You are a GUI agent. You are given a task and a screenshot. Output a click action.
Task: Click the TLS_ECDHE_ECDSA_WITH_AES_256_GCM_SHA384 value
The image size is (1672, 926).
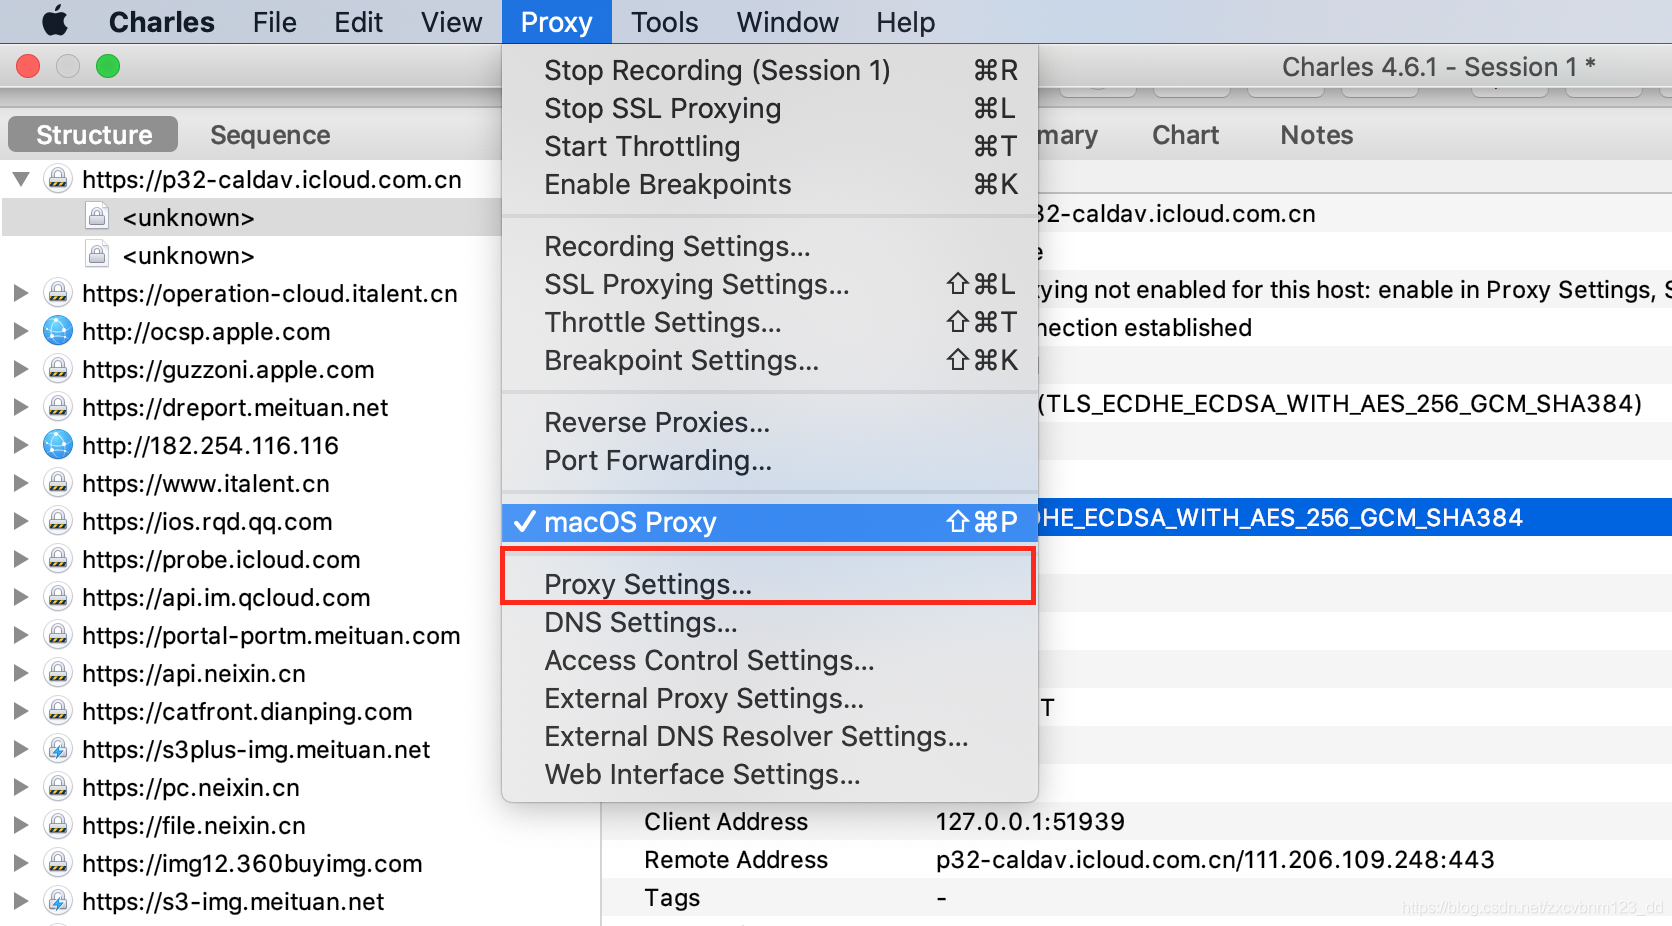click(x=1340, y=404)
